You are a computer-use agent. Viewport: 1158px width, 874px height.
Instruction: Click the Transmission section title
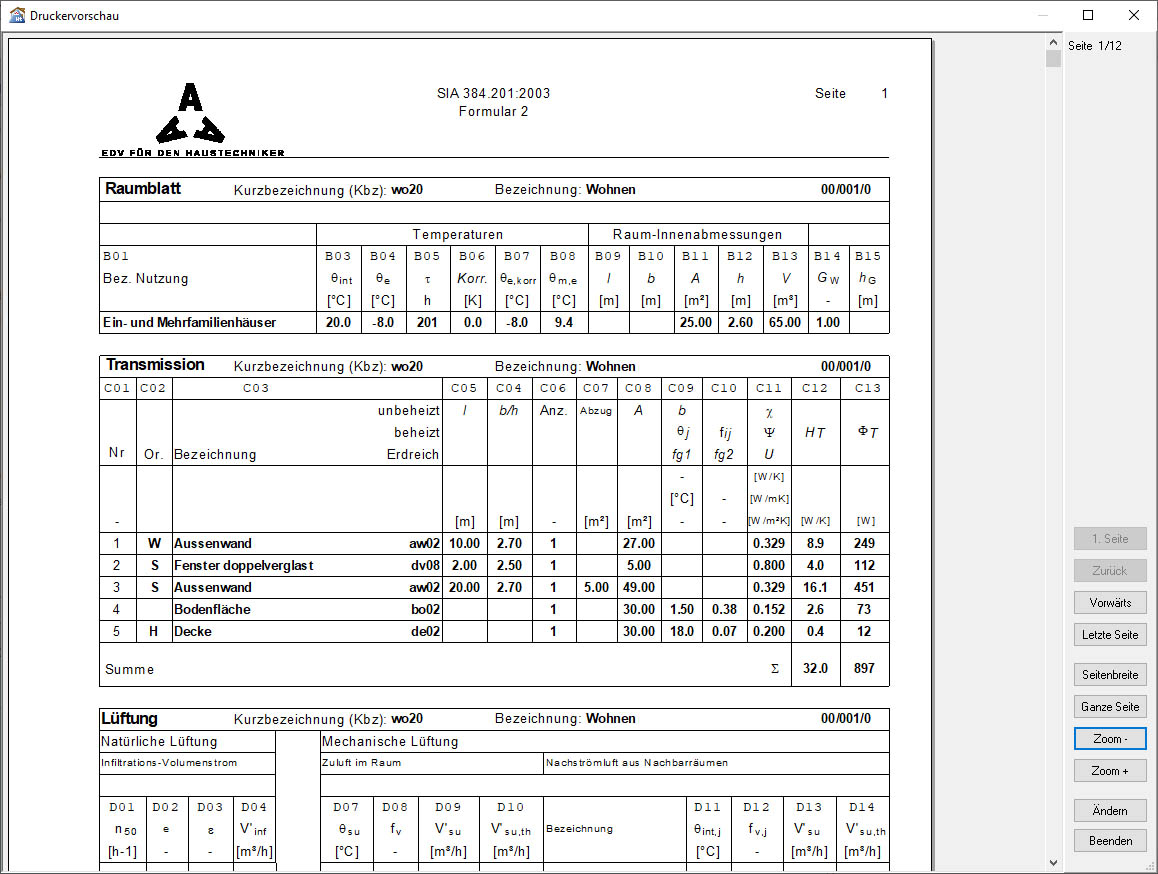tap(155, 365)
